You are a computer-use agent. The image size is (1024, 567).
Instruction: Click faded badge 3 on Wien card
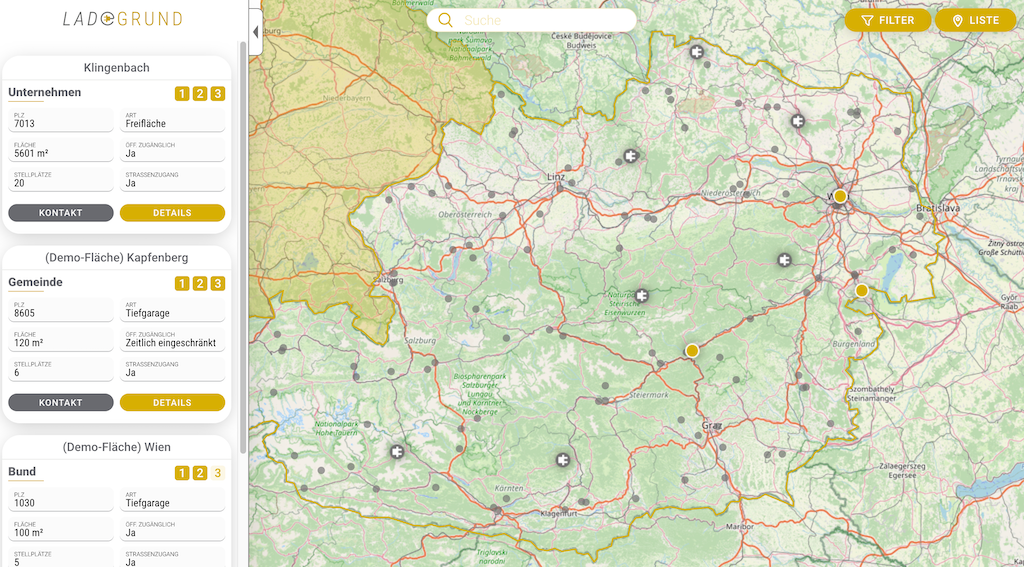click(x=218, y=473)
